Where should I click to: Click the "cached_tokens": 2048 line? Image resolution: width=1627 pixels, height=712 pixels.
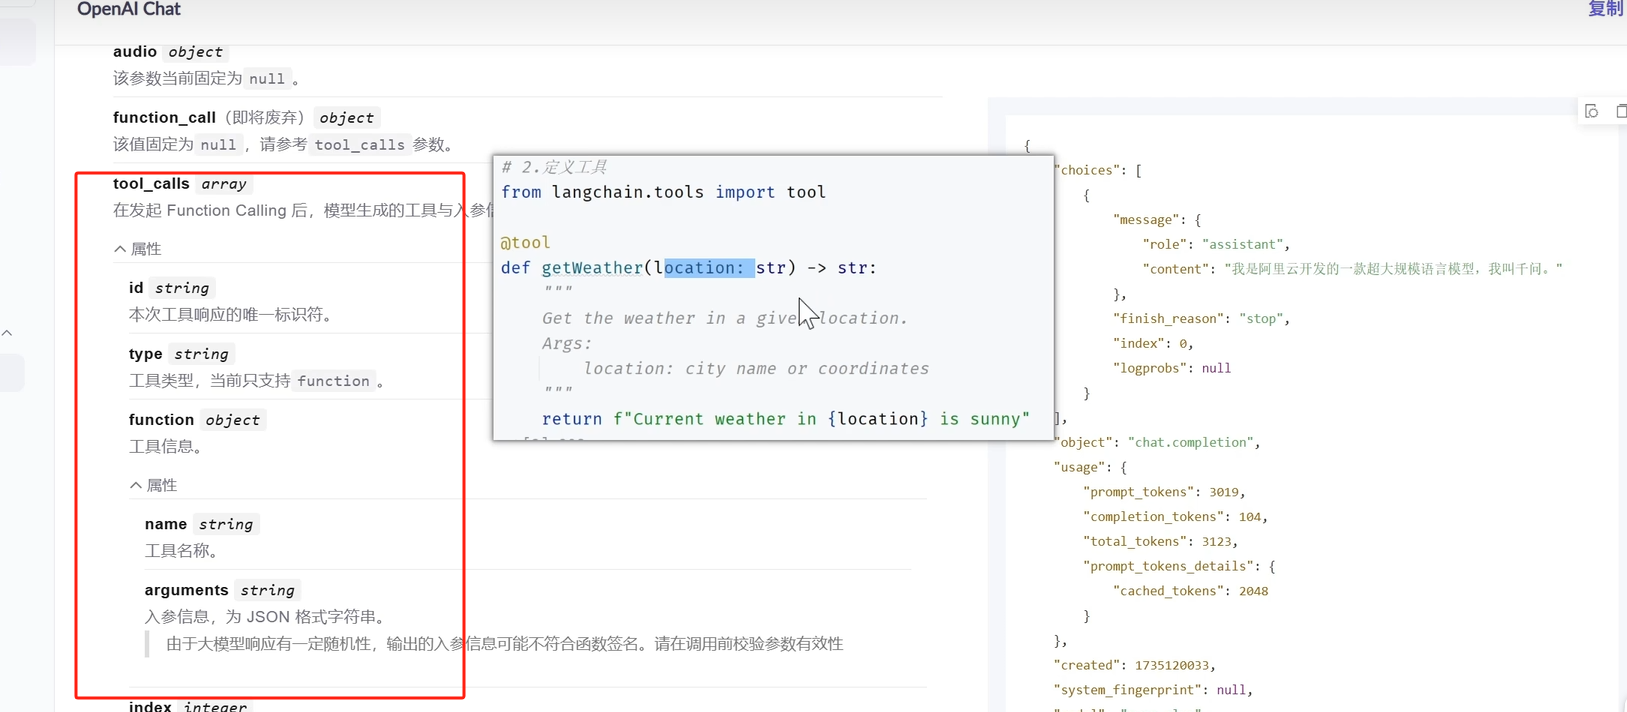(x=1190, y=591)
